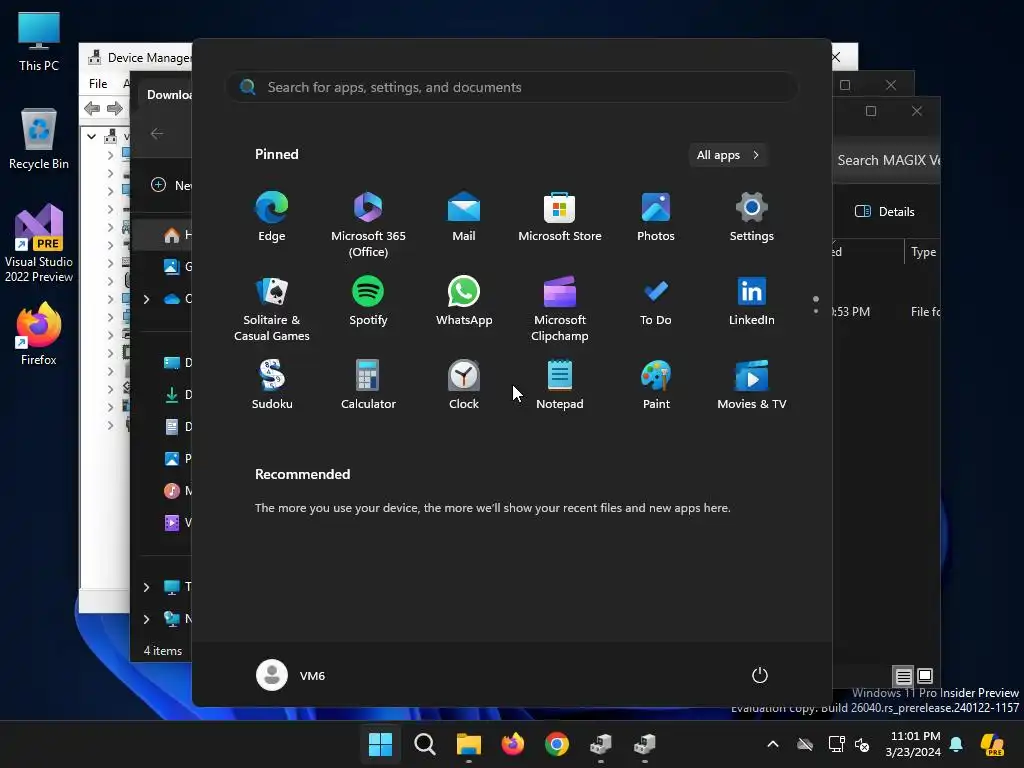Launch the Photos app
1024x768 pixels.
point(656,217)
